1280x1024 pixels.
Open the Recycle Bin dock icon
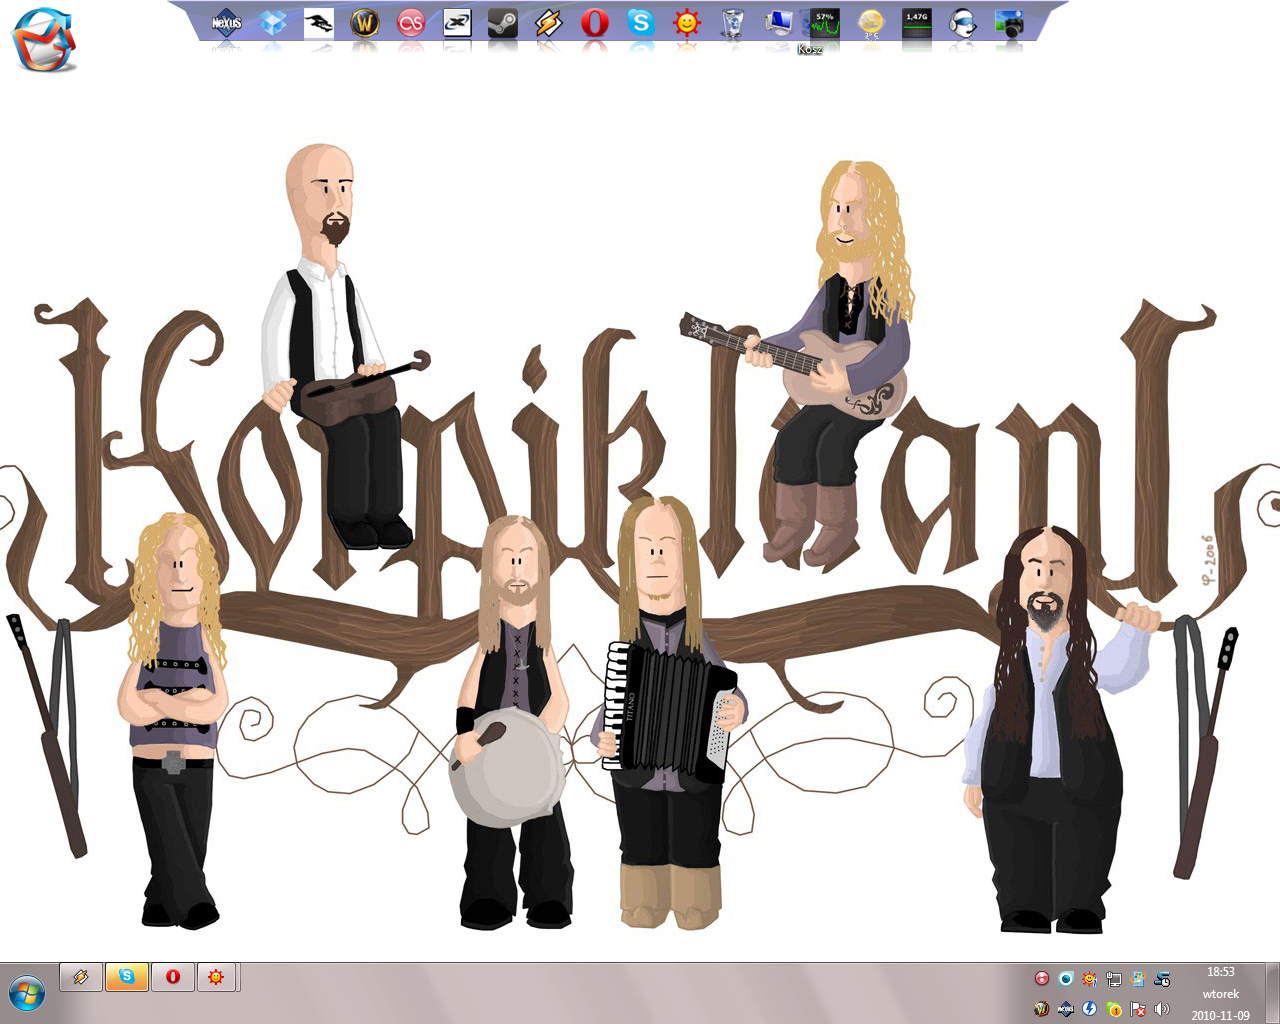tap(733, 22)
